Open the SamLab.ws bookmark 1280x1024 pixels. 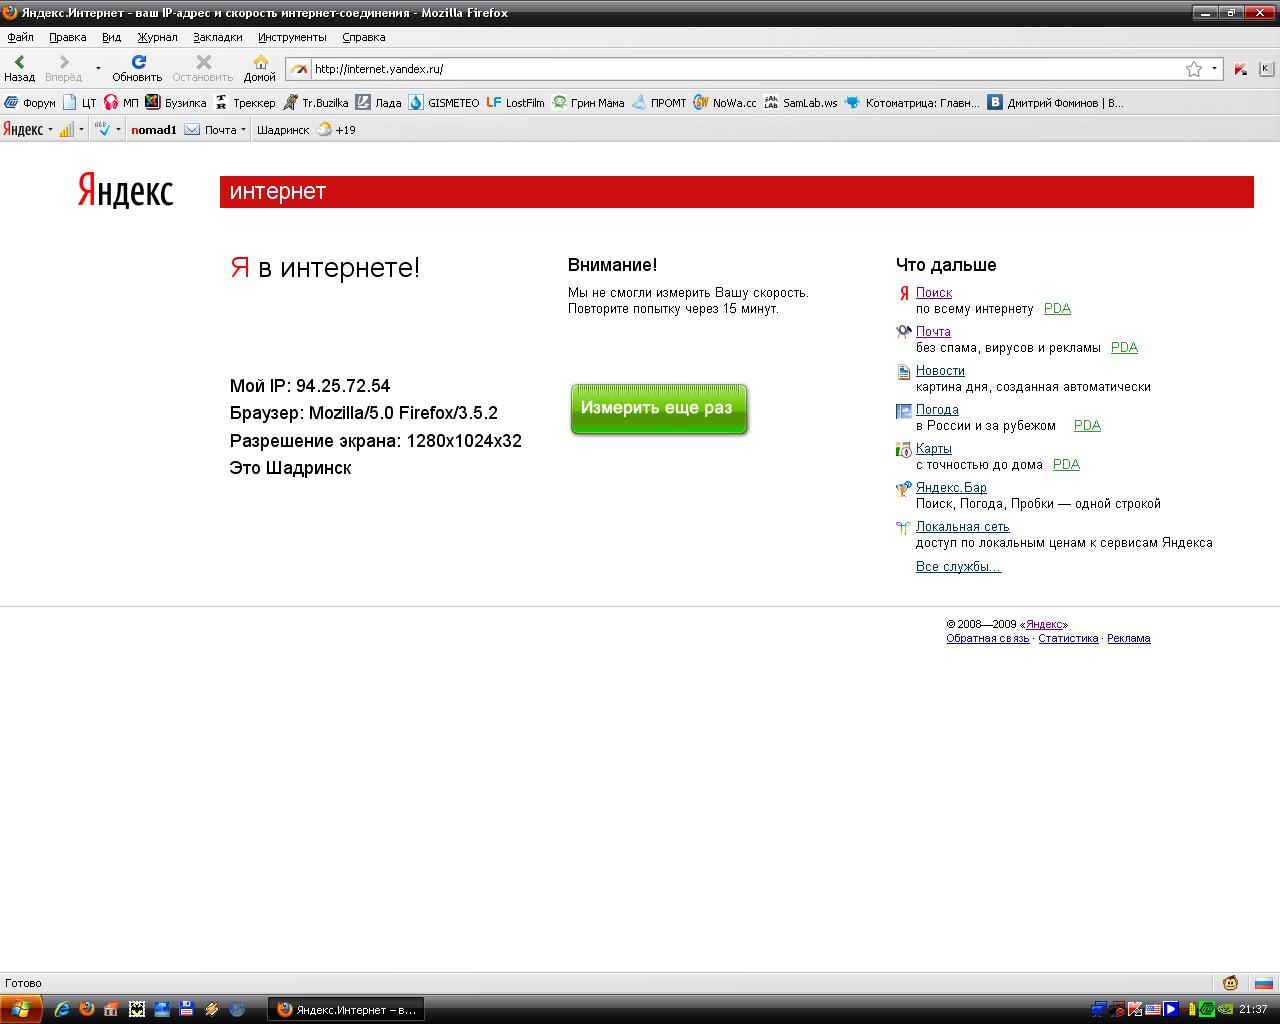pyautogui.click(x=801, y=102)
